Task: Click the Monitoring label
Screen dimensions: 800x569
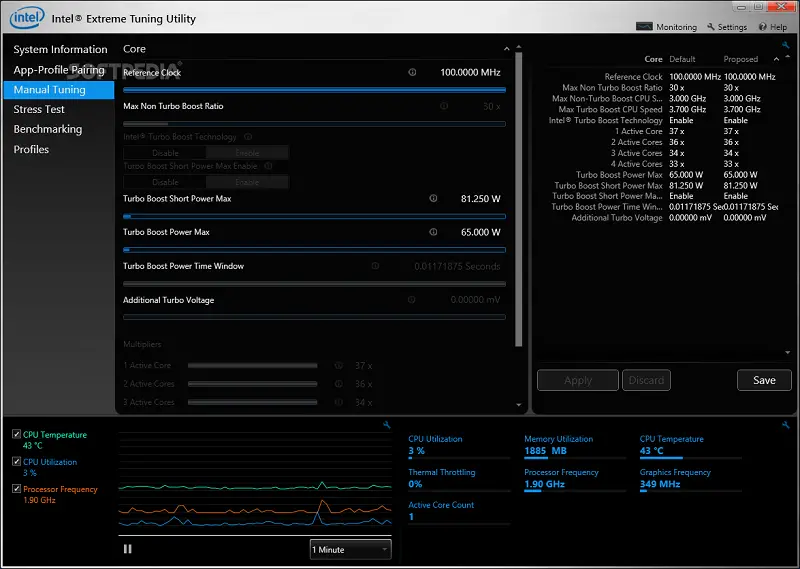Action: point(677,27)
